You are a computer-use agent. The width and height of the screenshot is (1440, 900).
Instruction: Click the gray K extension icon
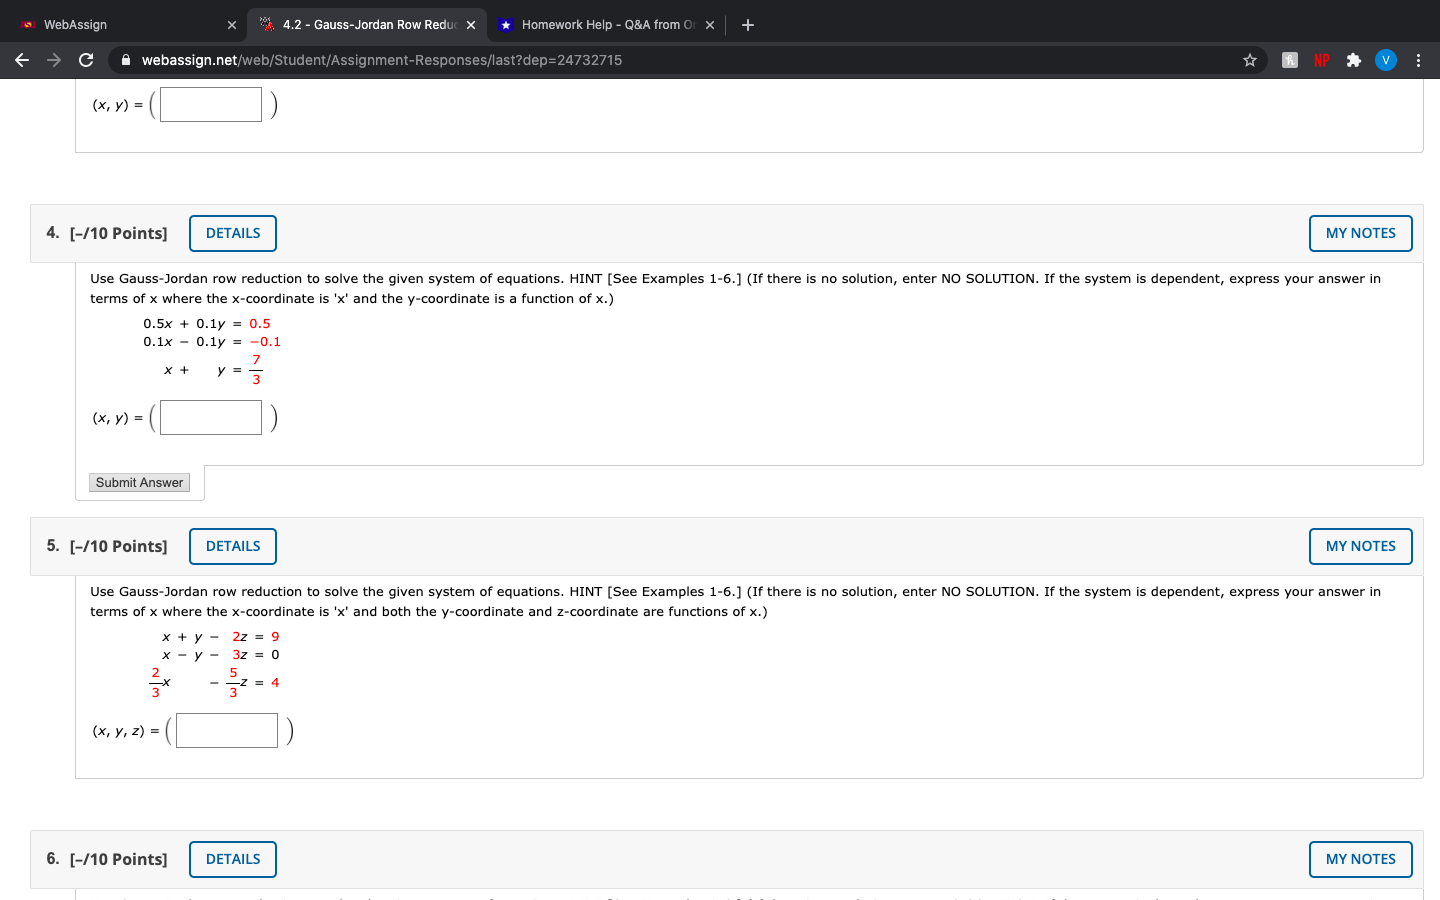click(x=1290, y=60)
